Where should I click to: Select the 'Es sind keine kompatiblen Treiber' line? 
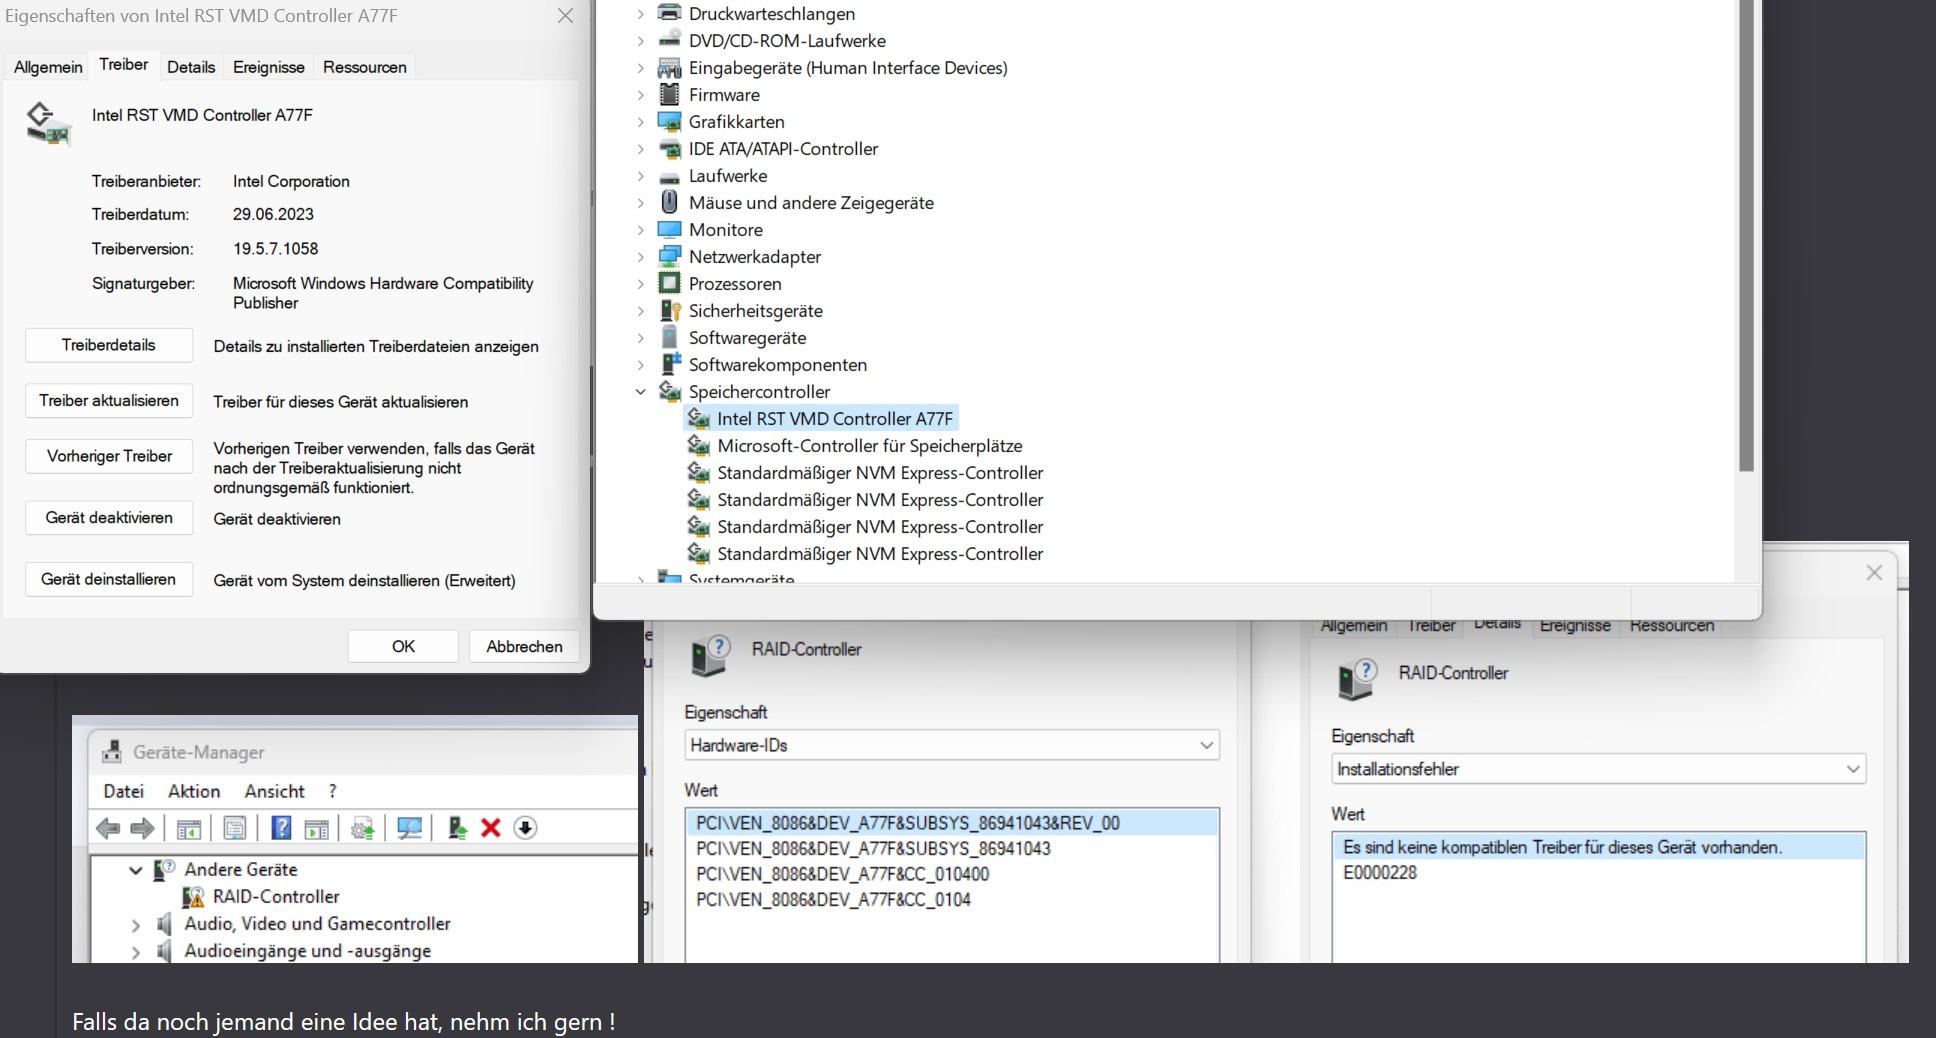(1598, 847)
